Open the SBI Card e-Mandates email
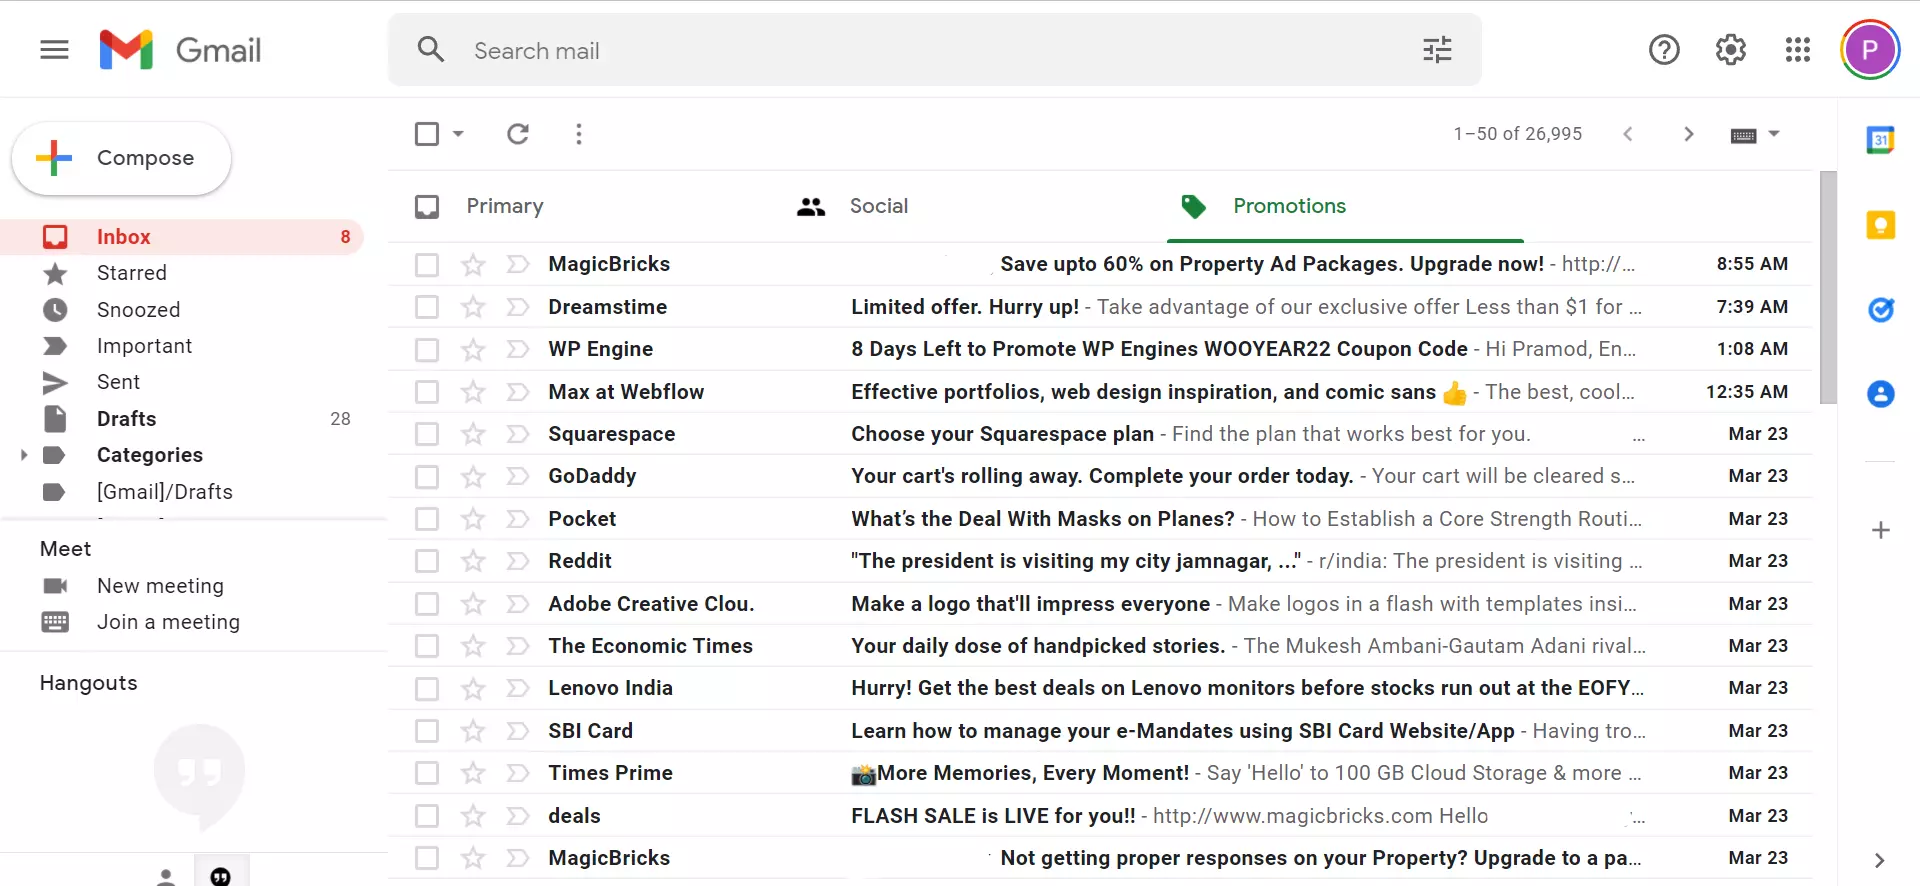Viewport: 1920px width, 886px height. 1100,731
